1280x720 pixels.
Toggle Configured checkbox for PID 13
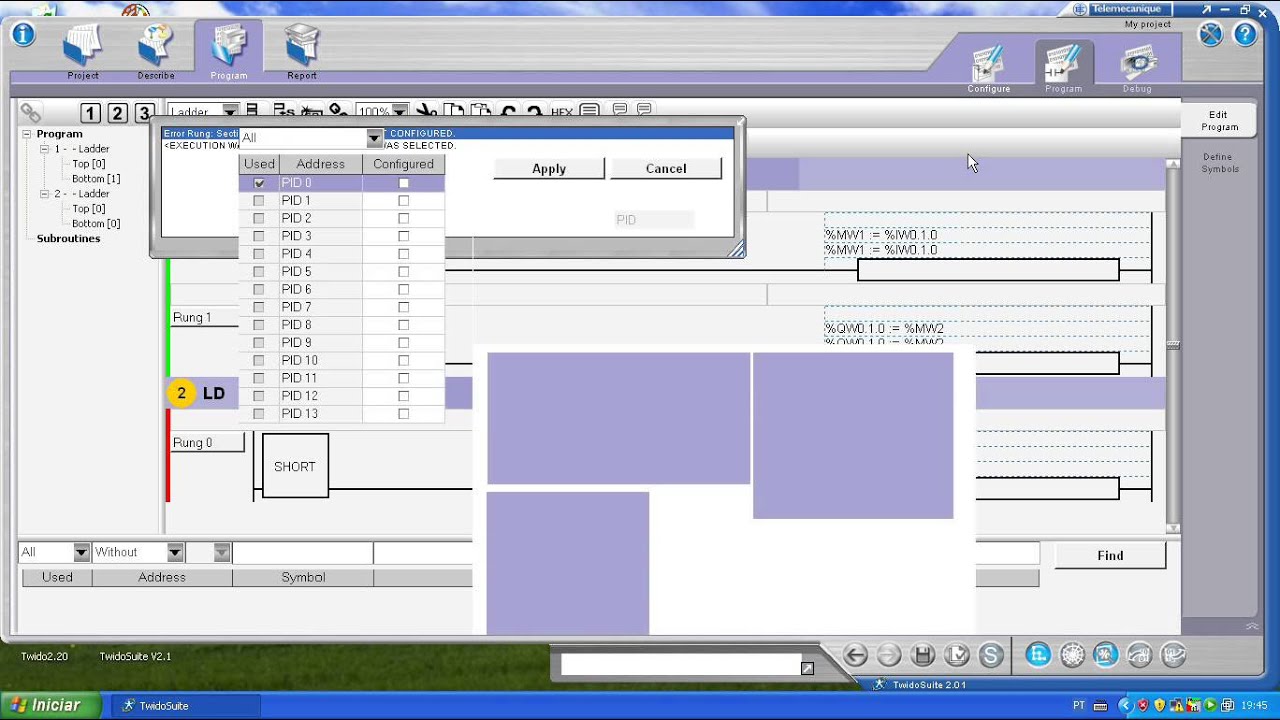(404, 414)
